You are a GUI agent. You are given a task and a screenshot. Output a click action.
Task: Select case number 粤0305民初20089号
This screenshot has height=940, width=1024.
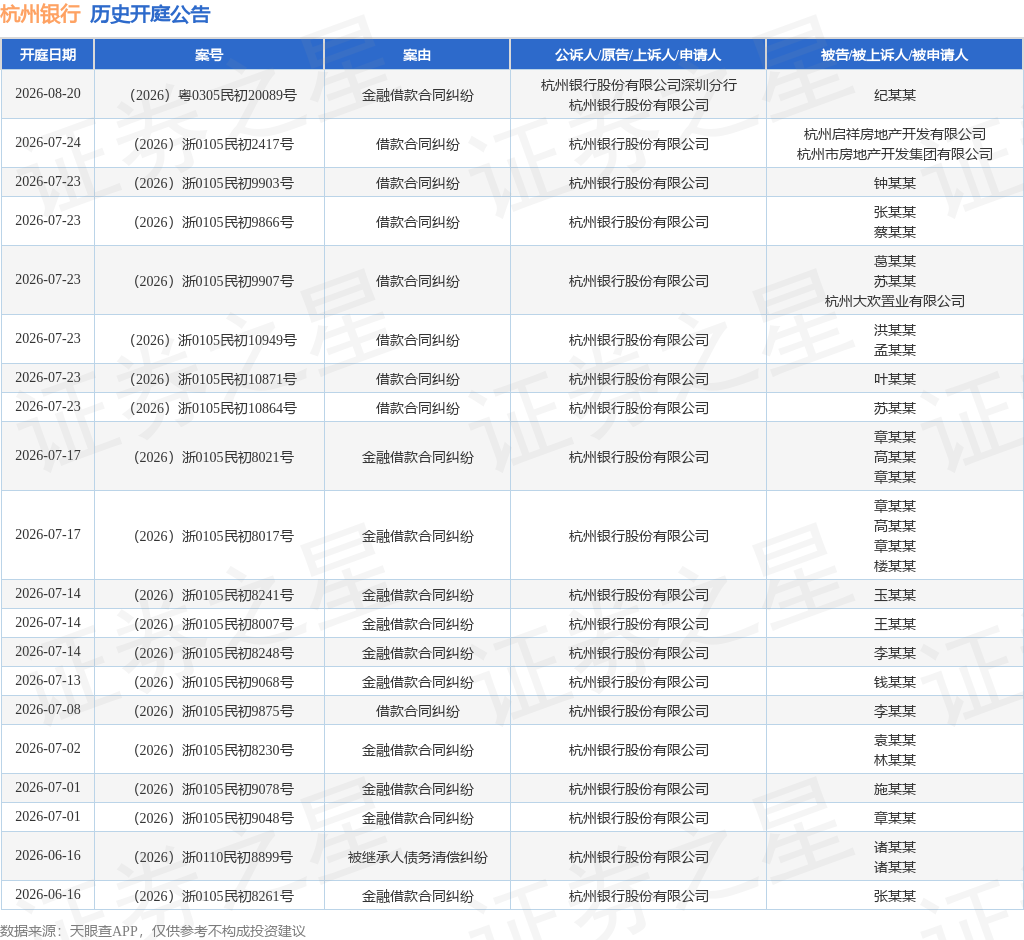pyautogui.click(x=213, y=95)
